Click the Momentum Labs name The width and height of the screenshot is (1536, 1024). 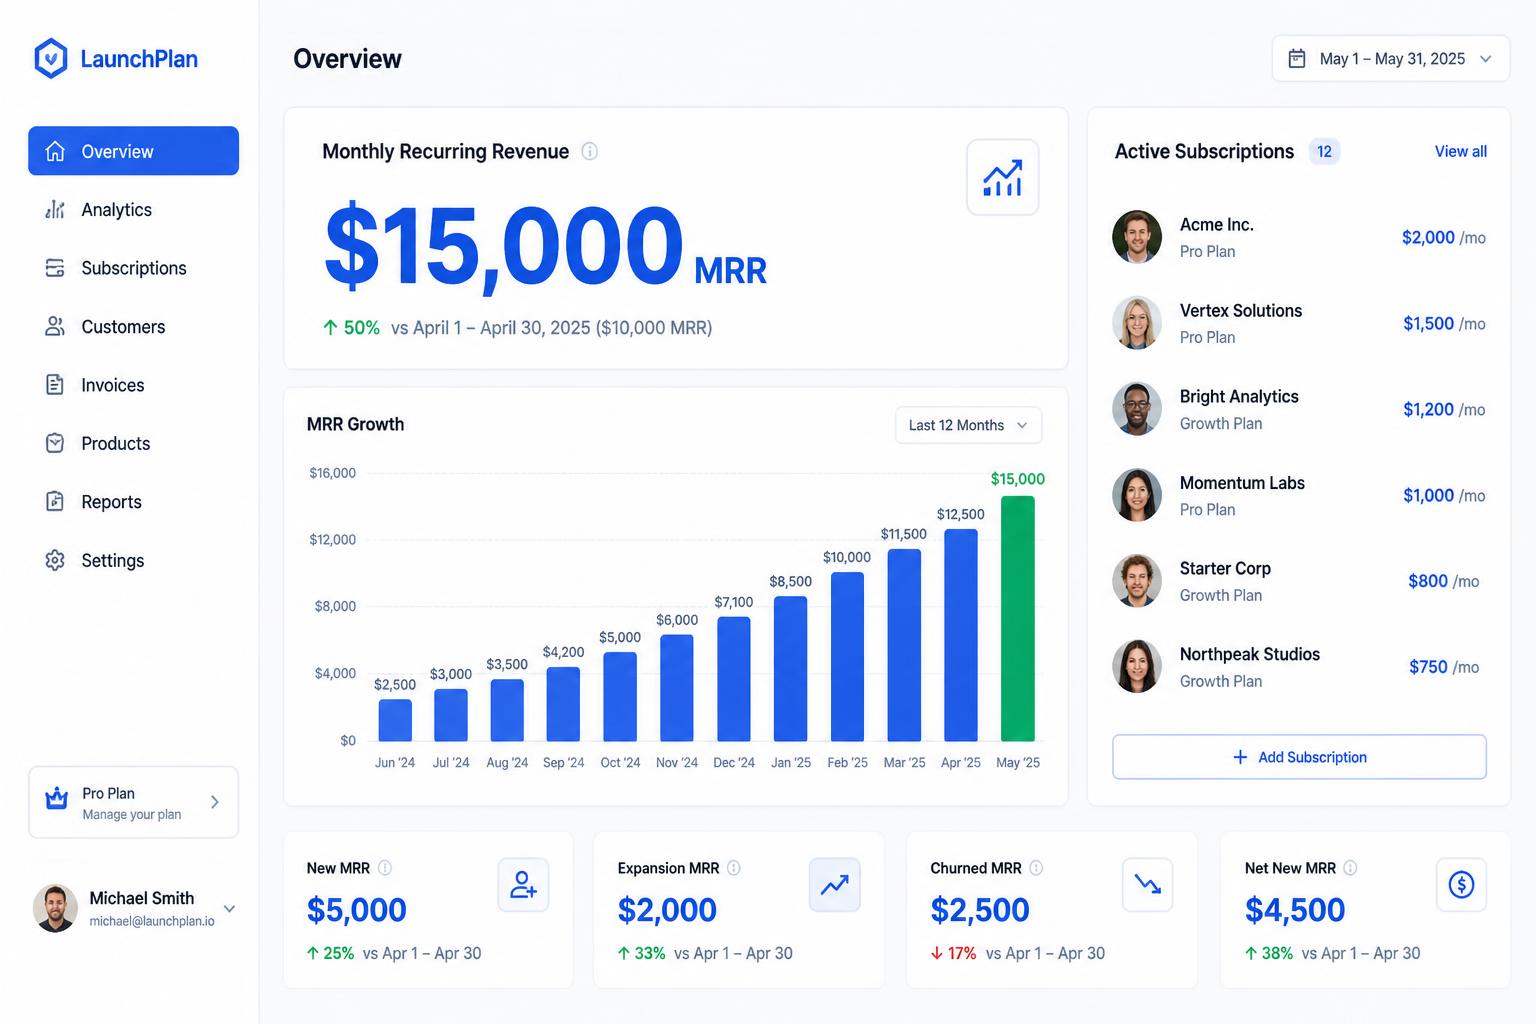[1242, 483]
